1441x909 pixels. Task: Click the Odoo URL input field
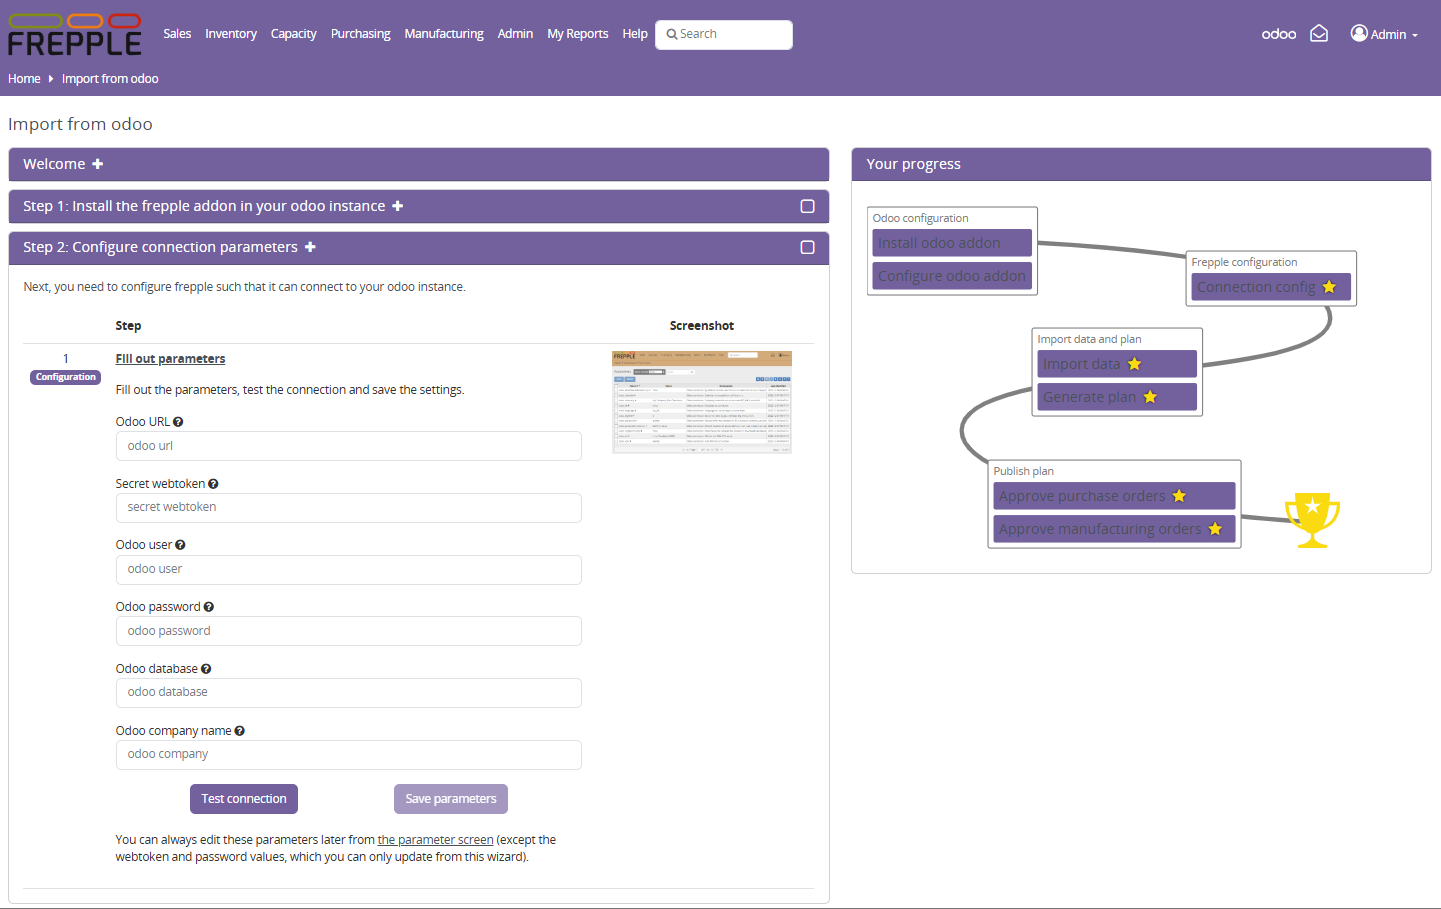pyautogui.click(x=349, y=446)
